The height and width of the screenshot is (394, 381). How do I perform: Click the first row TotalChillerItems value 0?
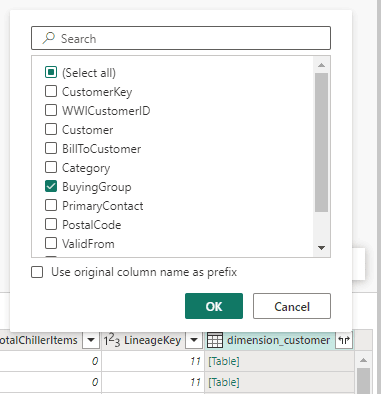[95, 361]
